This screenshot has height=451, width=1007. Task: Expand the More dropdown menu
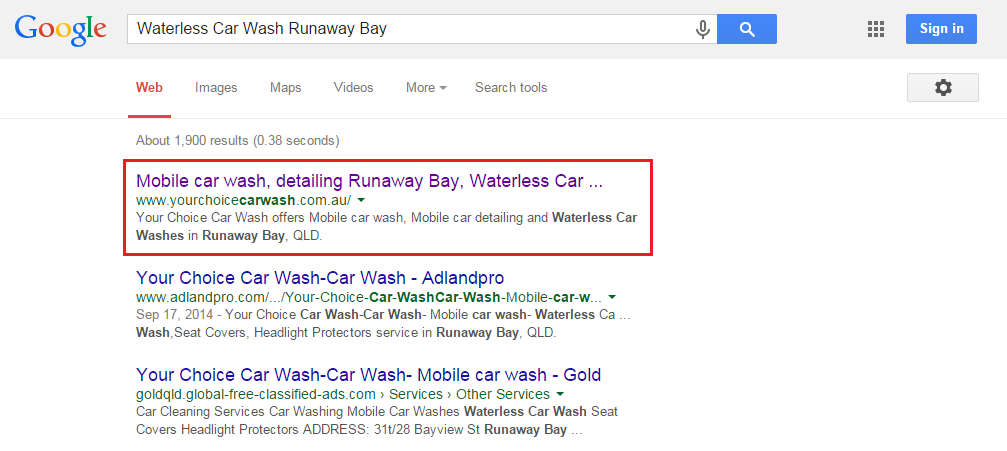click(426, 87)
